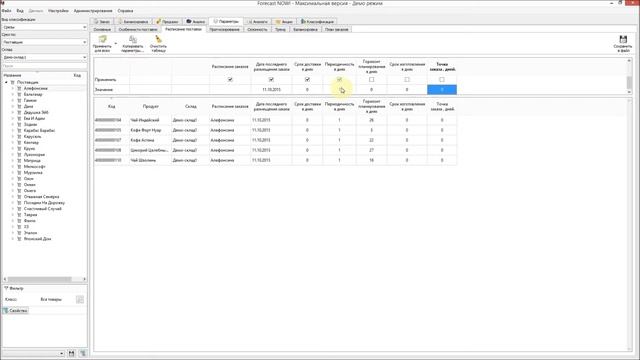Click the cart icon beside Лукоморье

point(19,155)
